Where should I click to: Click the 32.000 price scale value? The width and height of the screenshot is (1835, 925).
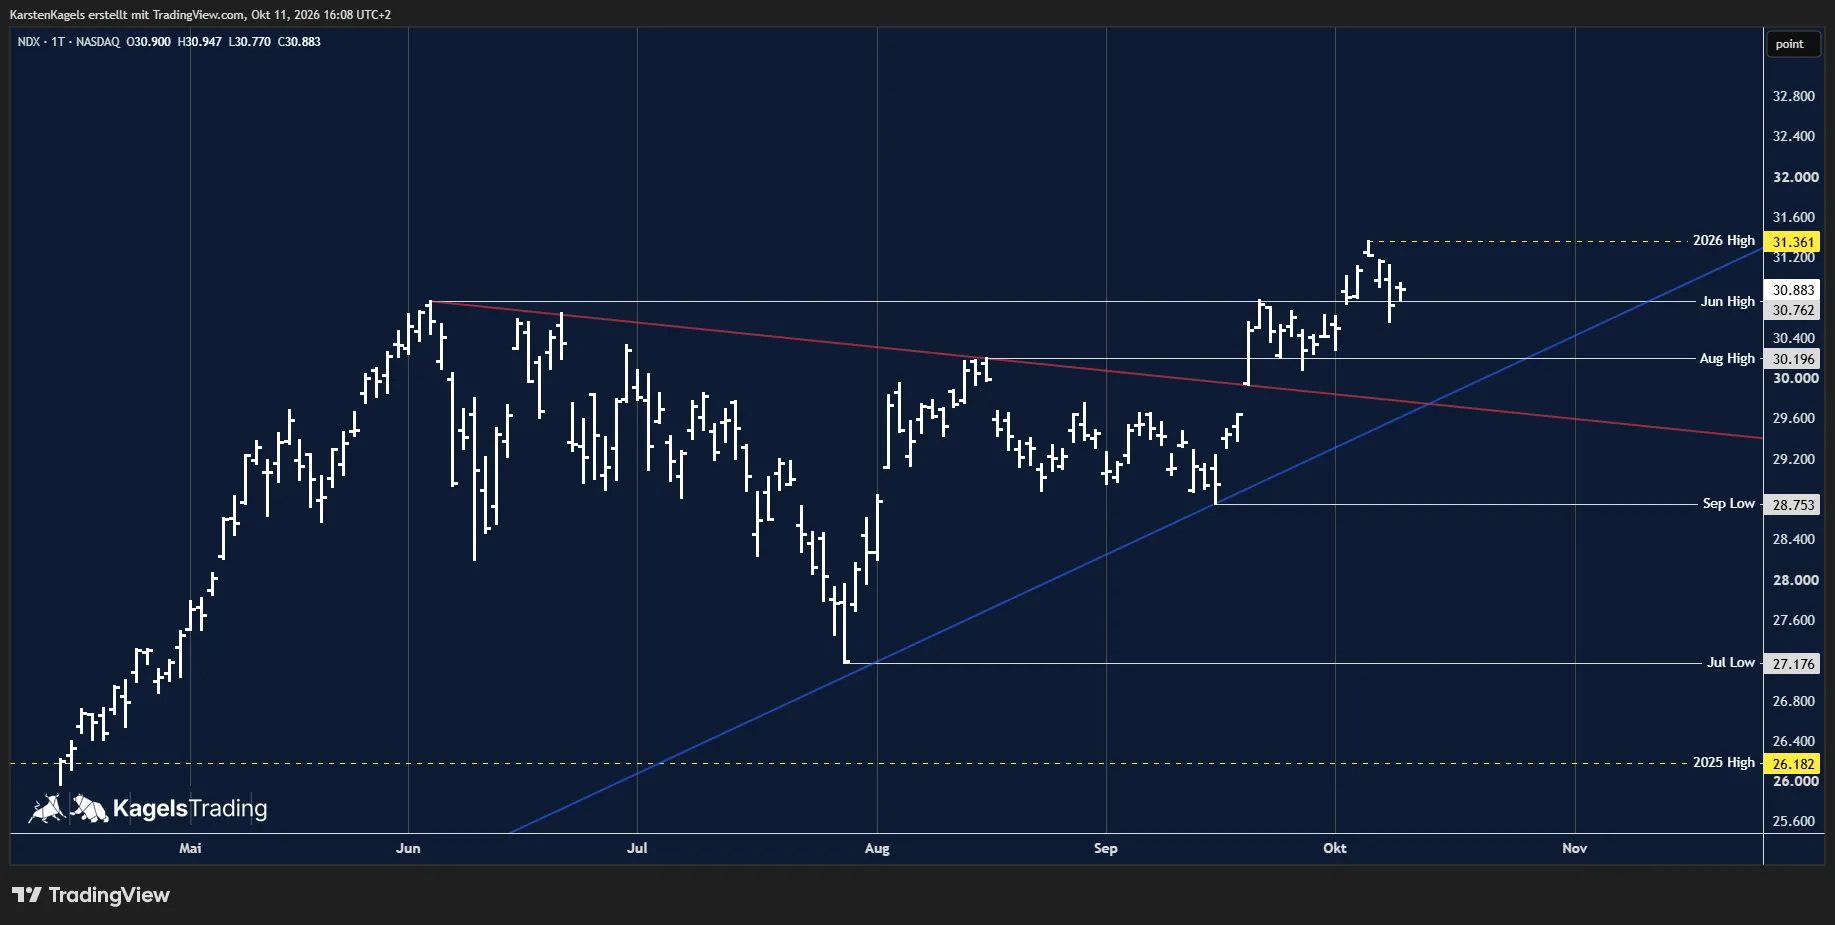pyautogui.click(x=1795, y=177)
